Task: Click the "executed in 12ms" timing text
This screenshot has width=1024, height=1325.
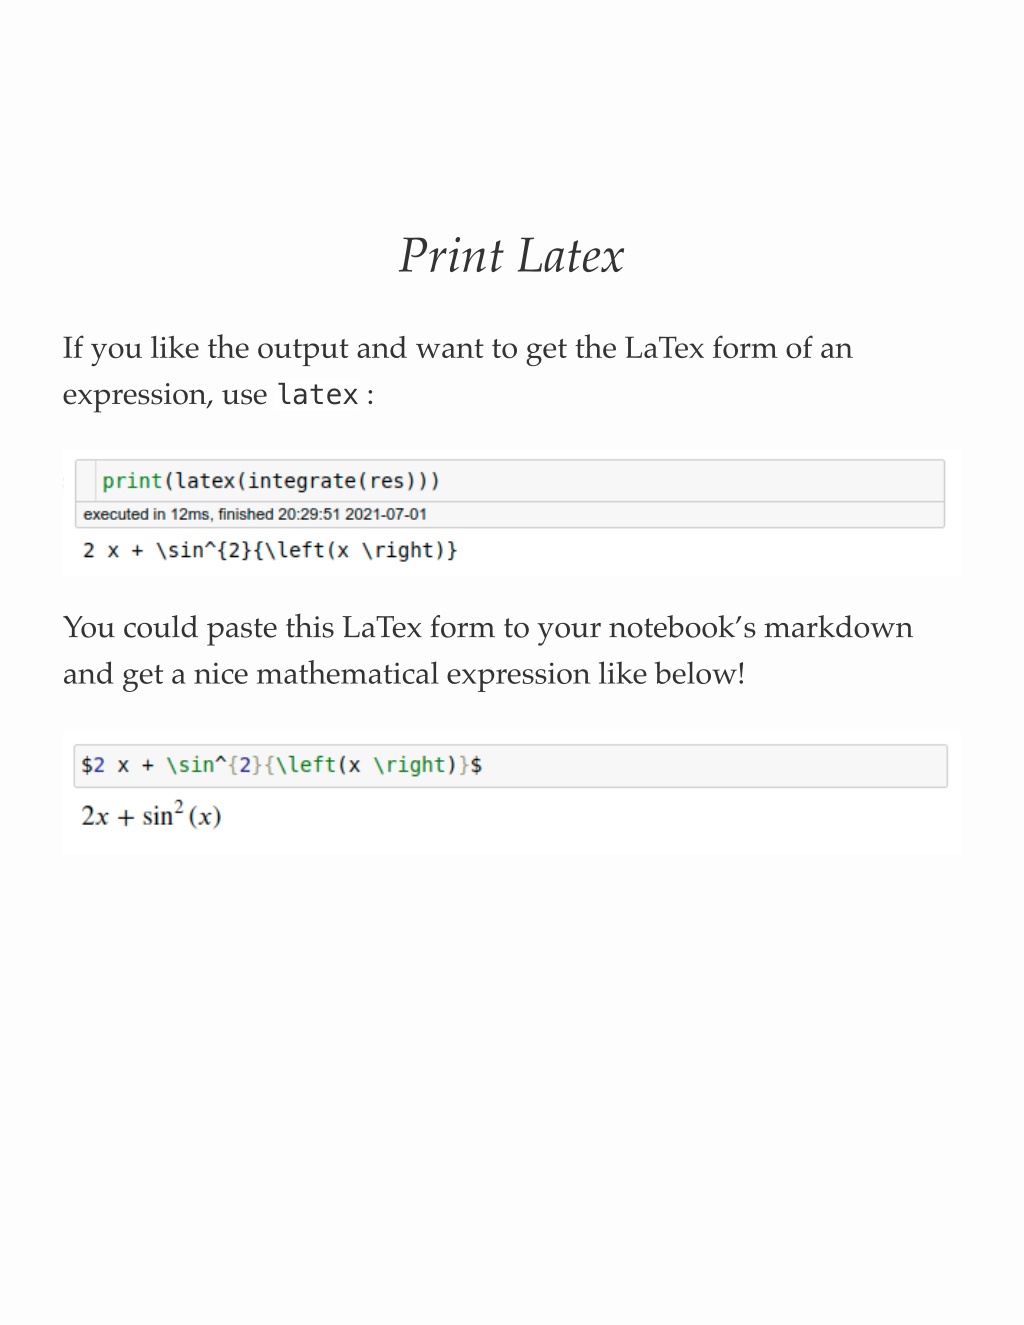Action: point(146,514)
